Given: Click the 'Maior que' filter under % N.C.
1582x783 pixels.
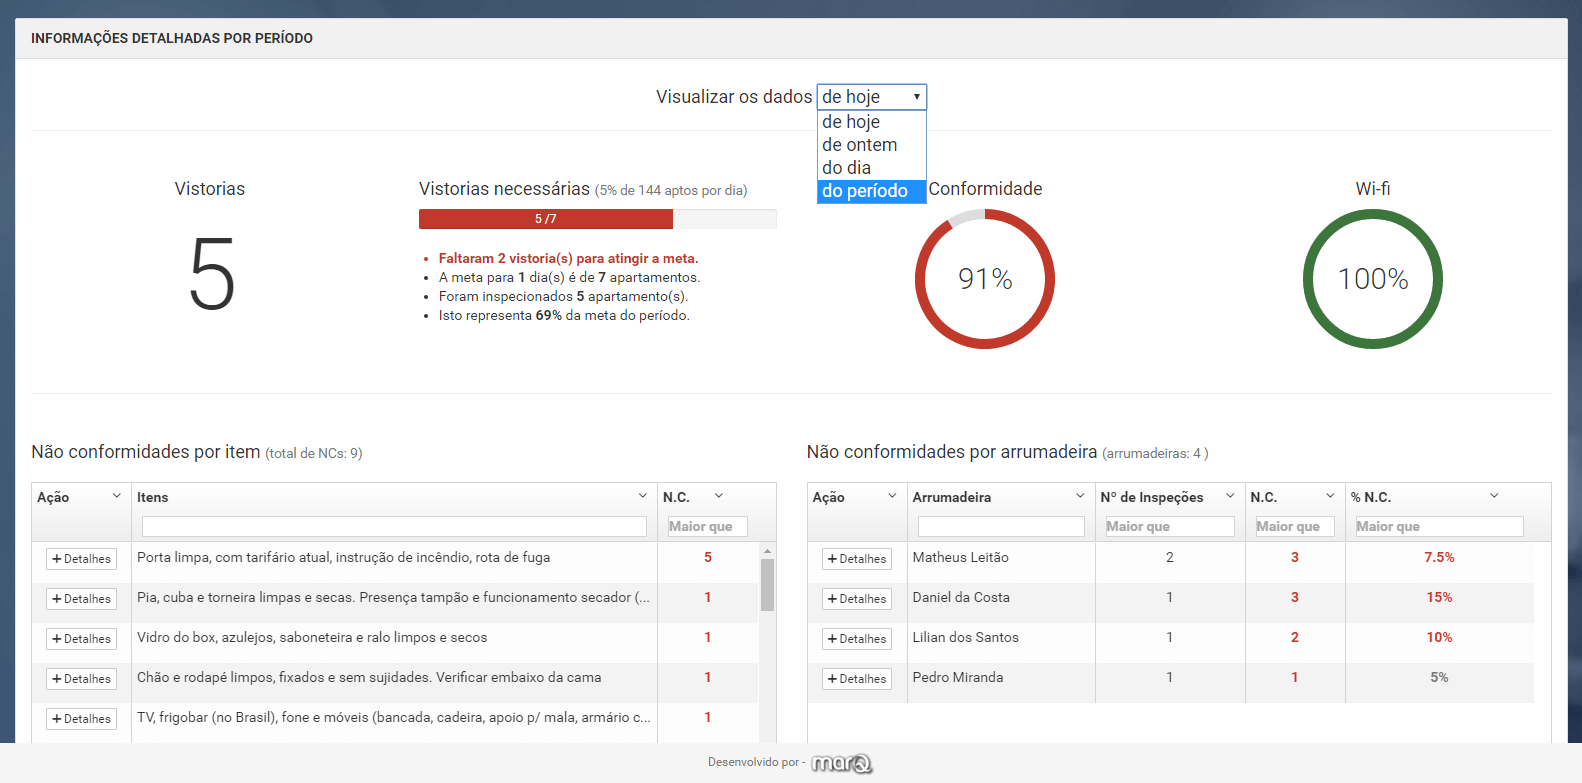Looking at the screenshot, I should point(1439,526).
